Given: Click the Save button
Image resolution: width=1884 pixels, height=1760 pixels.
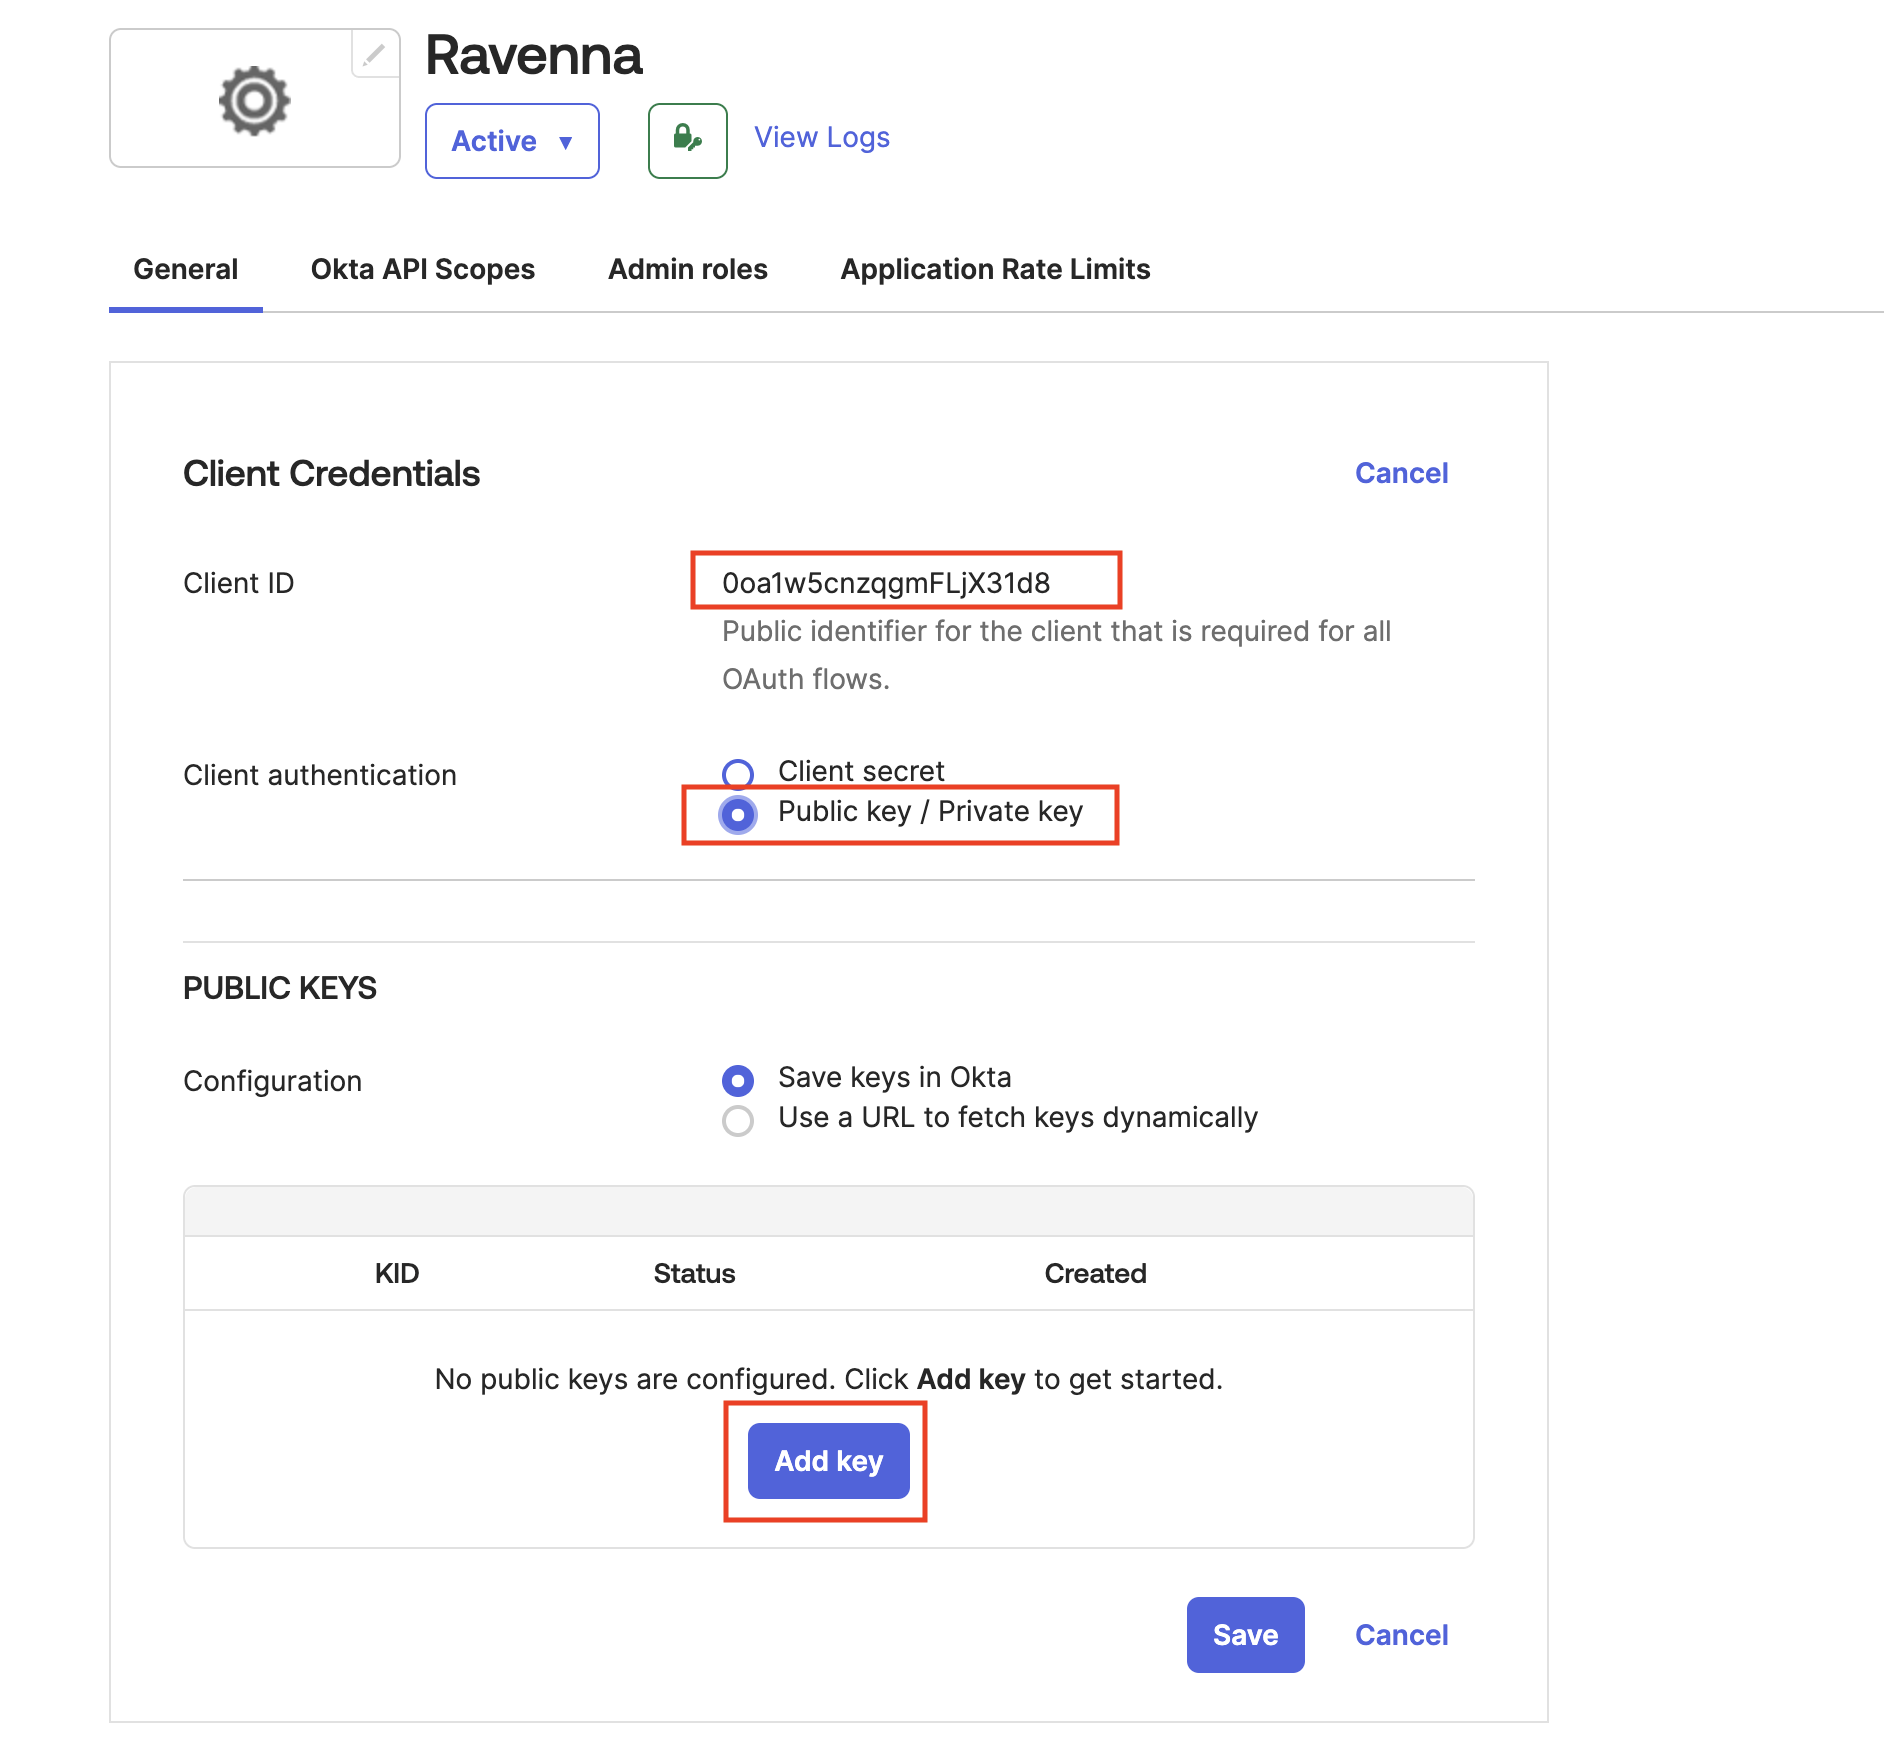Looking at the screenshot, I should 1245,1635.
